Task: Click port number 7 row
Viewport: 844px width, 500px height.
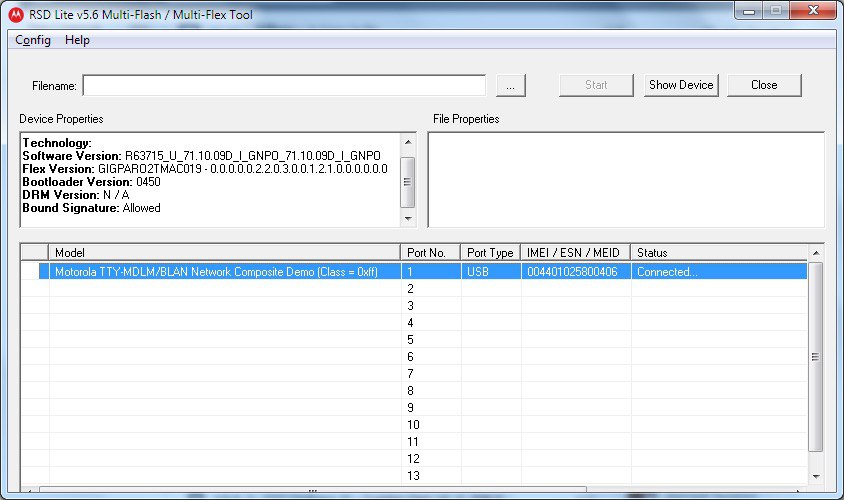Action: [x=414, y=374]
